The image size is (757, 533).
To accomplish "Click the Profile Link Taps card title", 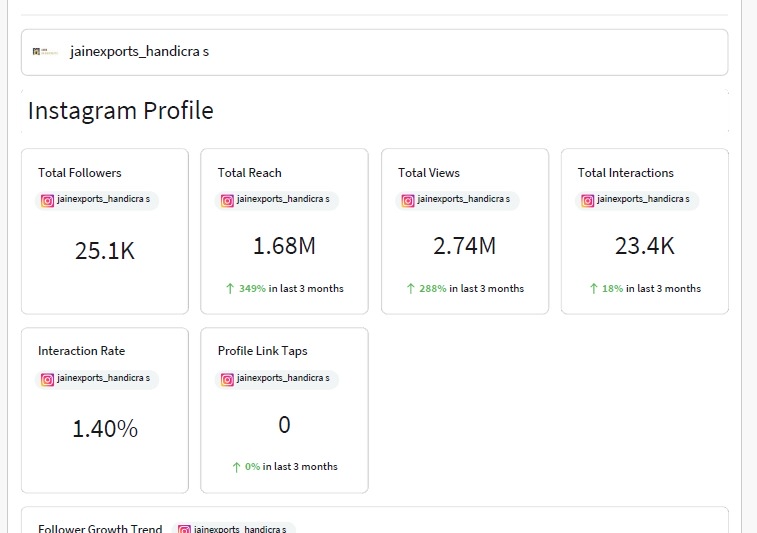I will click(x=263, y=351).
